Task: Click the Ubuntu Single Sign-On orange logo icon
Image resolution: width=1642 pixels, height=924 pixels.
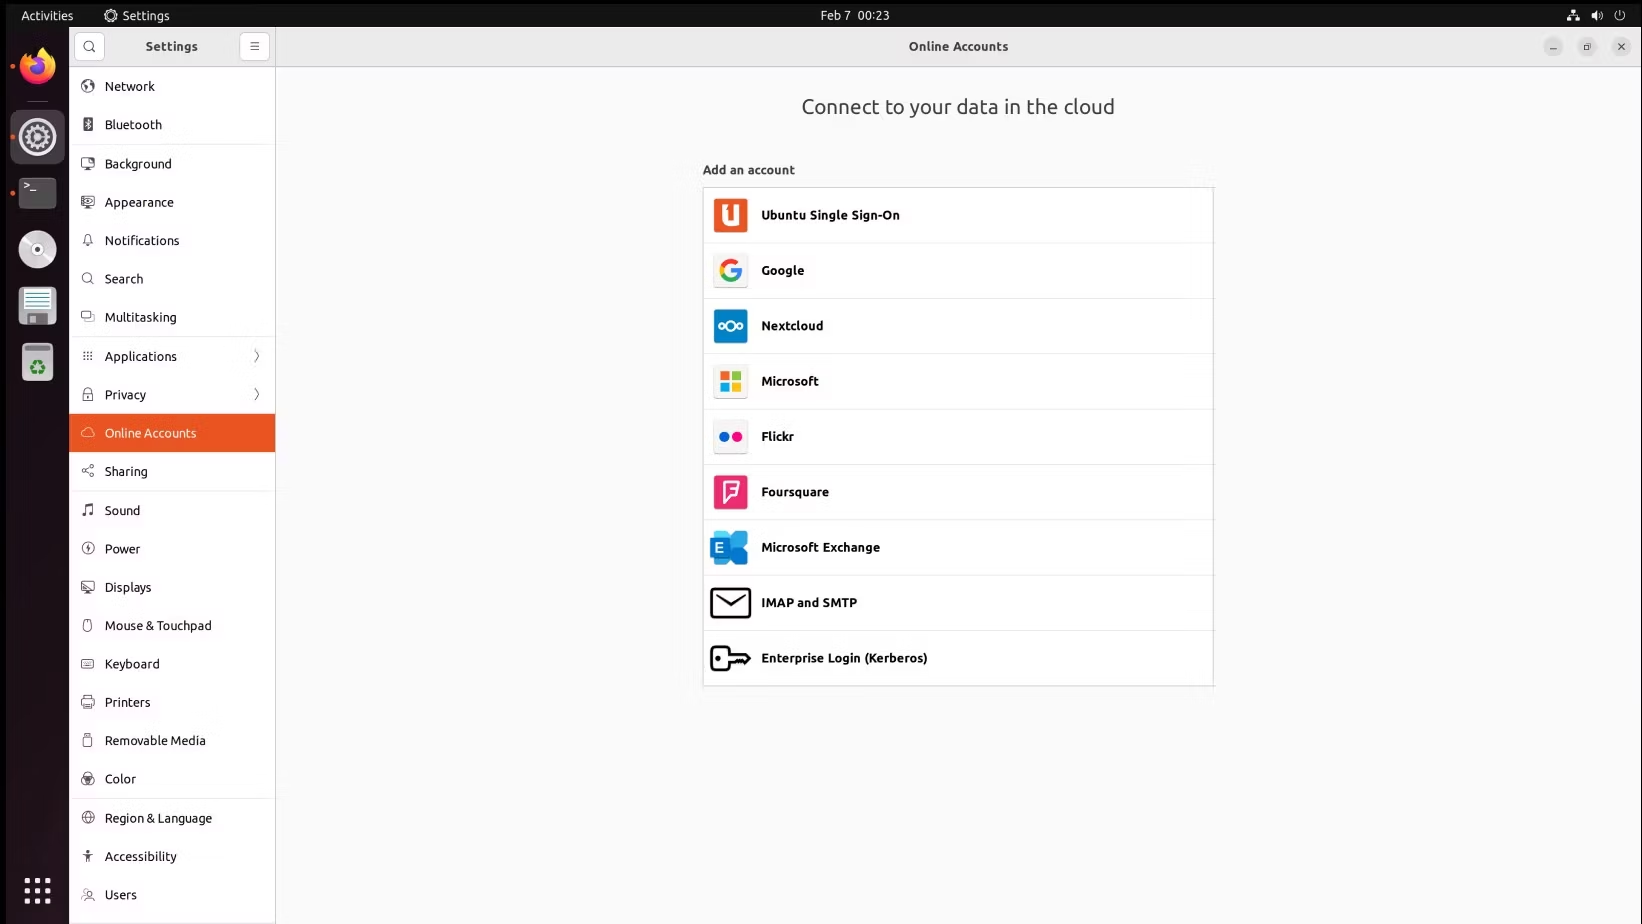Action: tap(730, 215)
